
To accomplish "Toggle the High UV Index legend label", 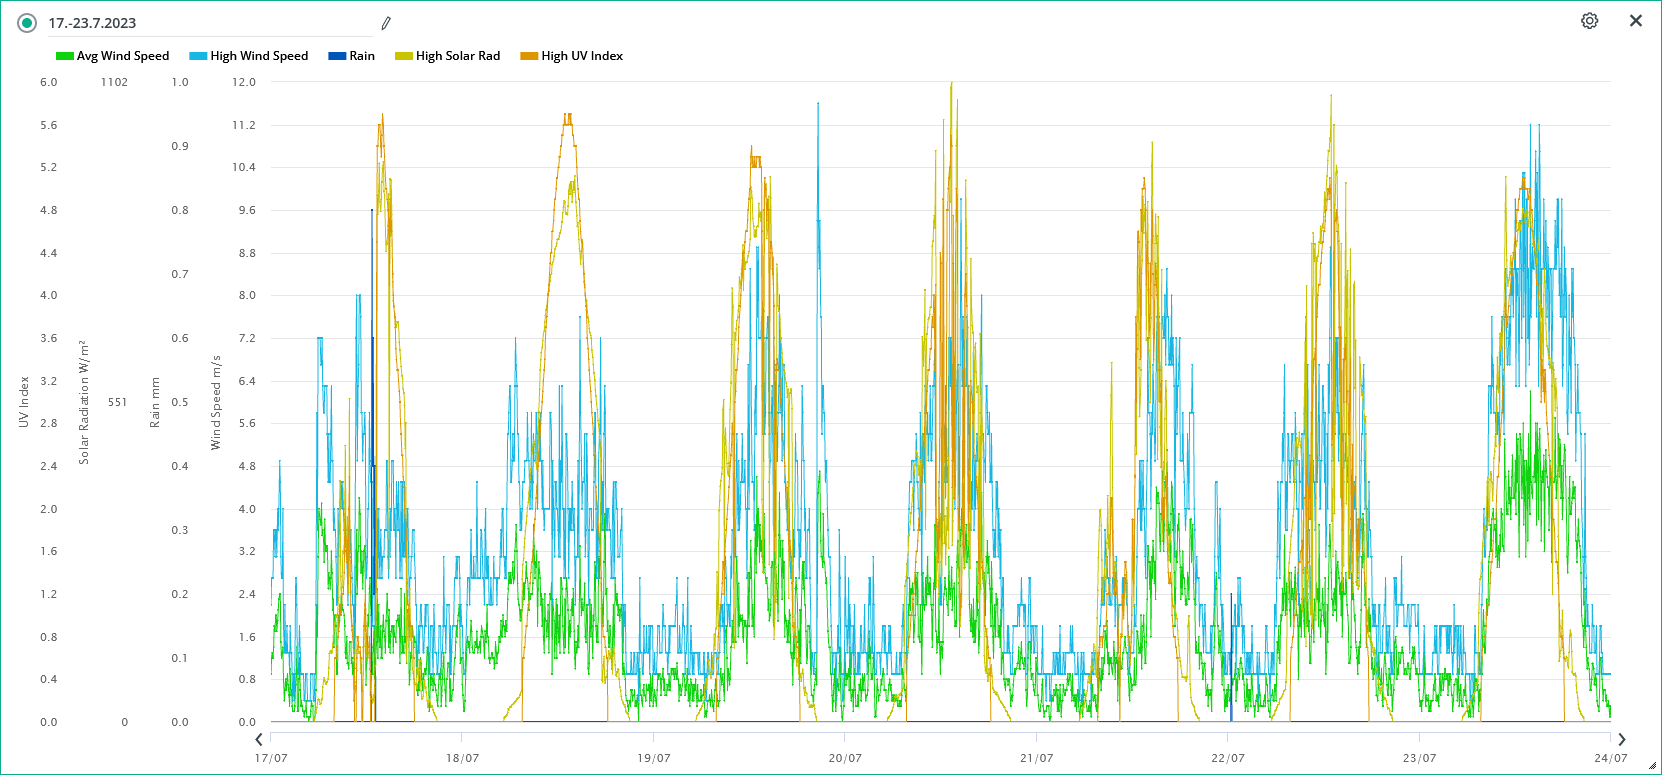I will (581, 56).
